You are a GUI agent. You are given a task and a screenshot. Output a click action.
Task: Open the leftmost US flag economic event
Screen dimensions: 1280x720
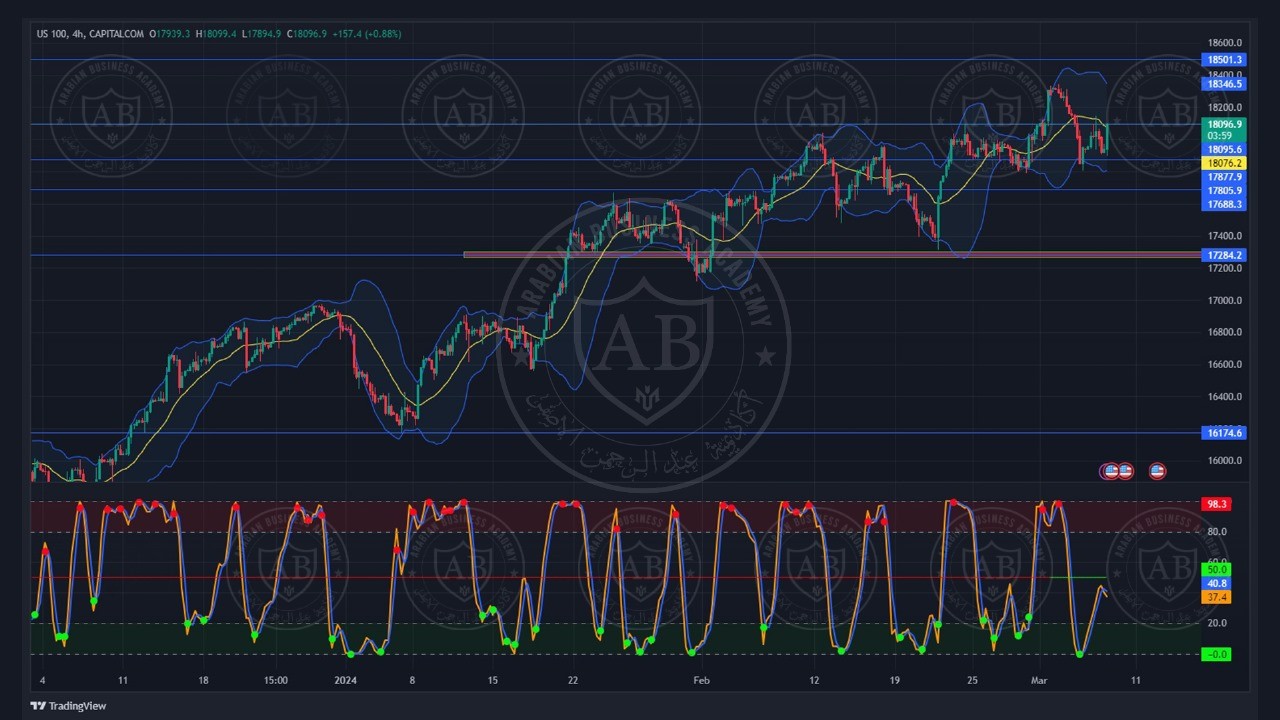point(1109,471)
